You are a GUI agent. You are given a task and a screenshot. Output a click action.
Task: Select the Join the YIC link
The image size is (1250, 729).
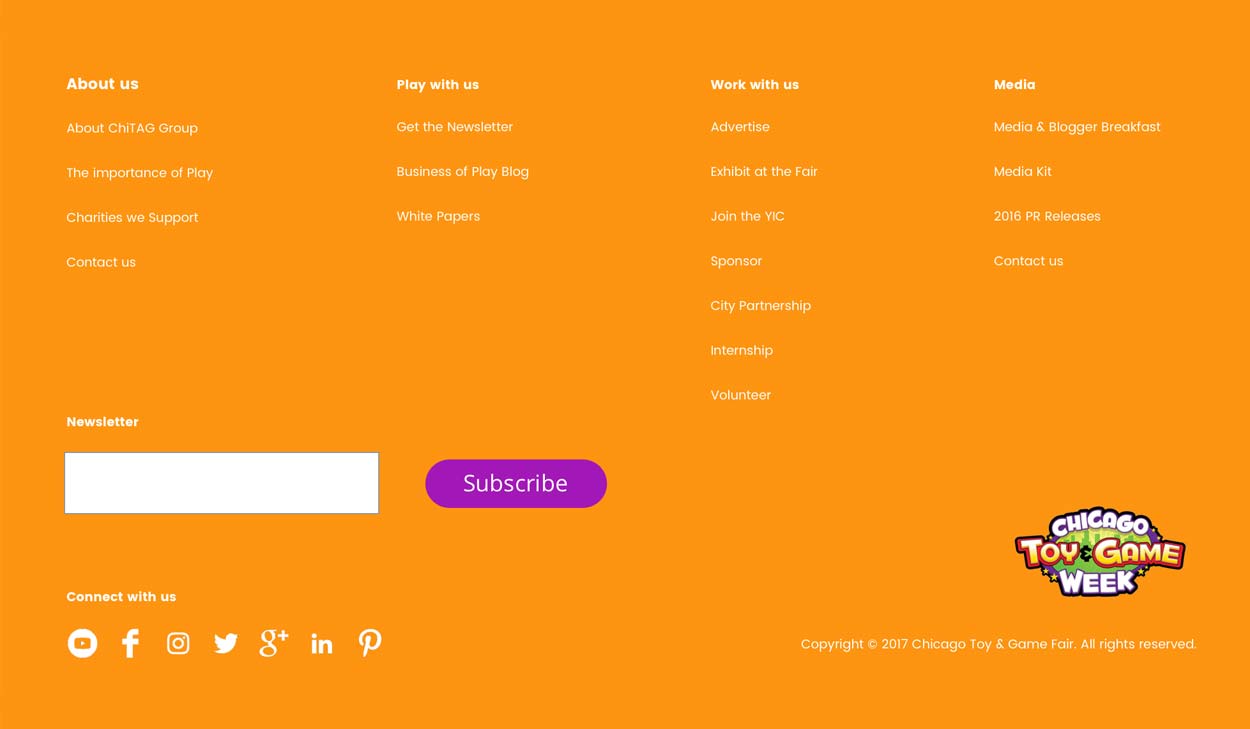(748, 216)
